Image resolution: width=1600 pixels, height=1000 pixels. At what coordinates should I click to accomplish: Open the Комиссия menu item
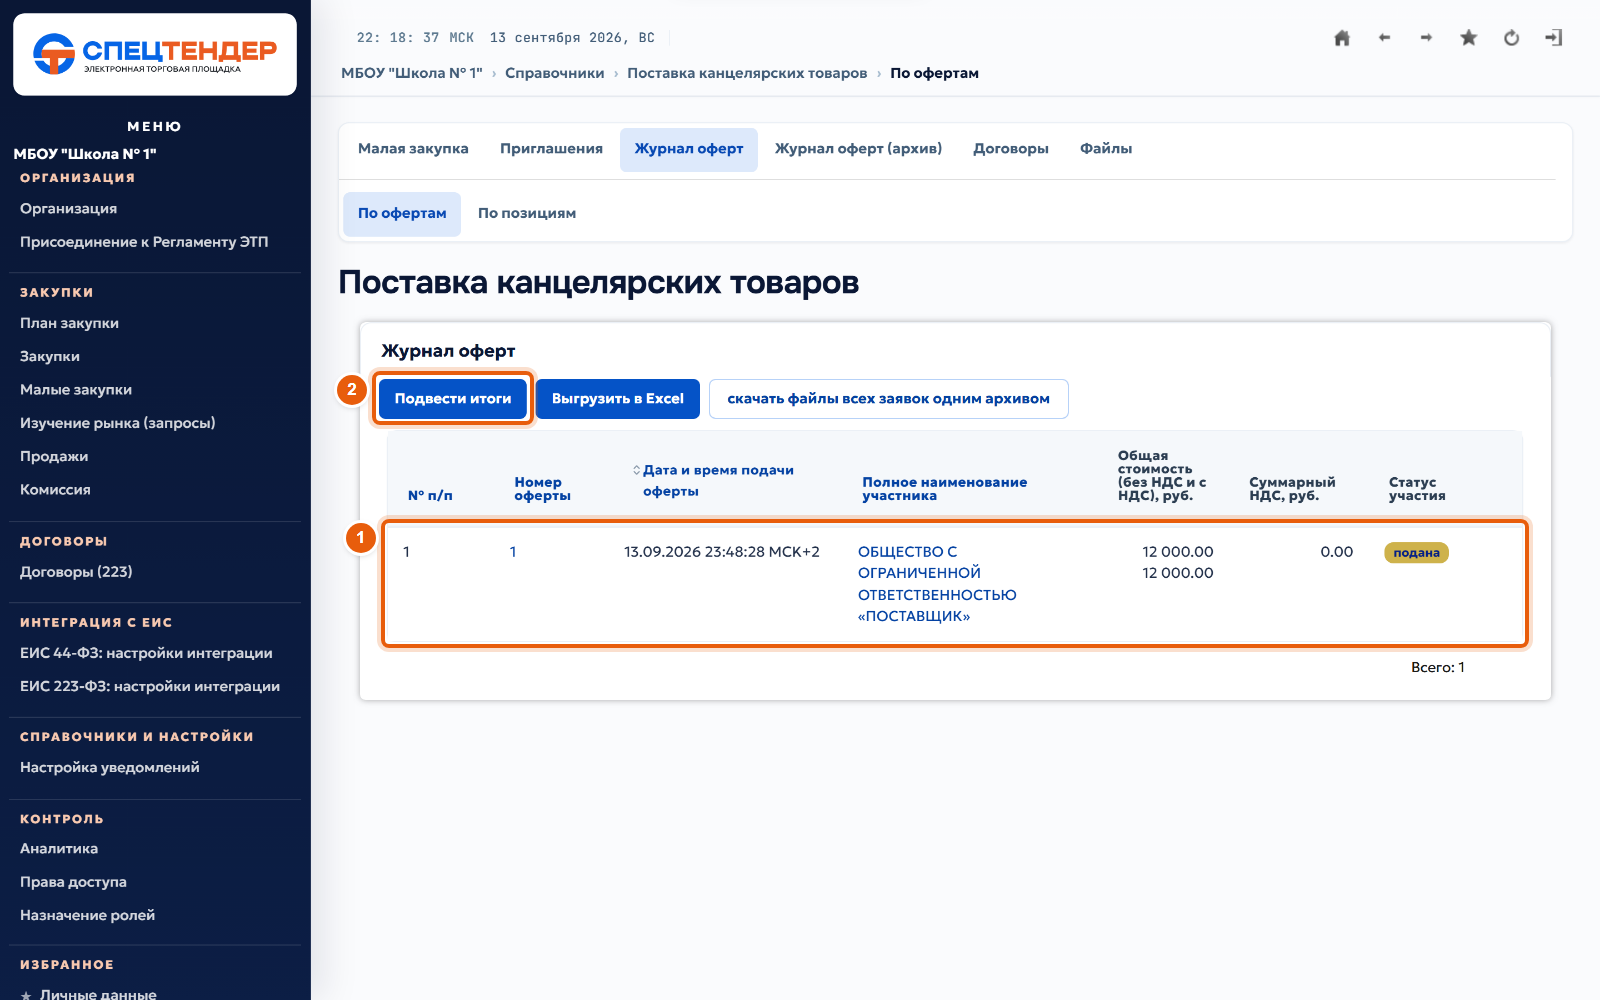tap(55, 490)
